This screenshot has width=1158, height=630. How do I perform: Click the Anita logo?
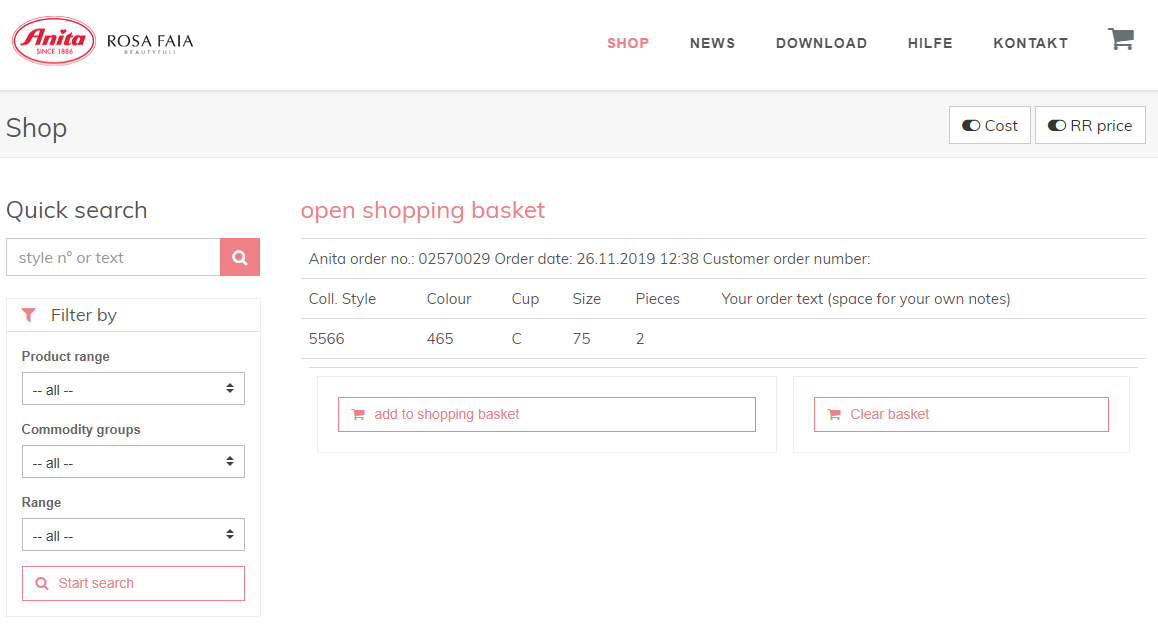[54, 42]
